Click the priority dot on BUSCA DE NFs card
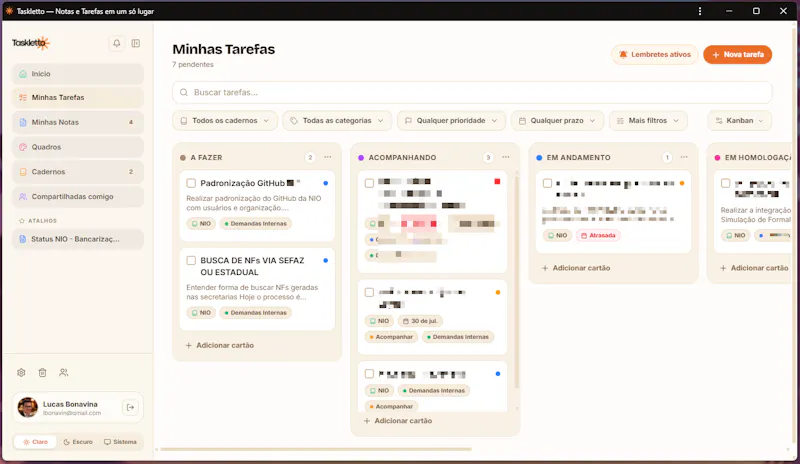Viewport: 800px width, 464px height. tap(326, 260)
